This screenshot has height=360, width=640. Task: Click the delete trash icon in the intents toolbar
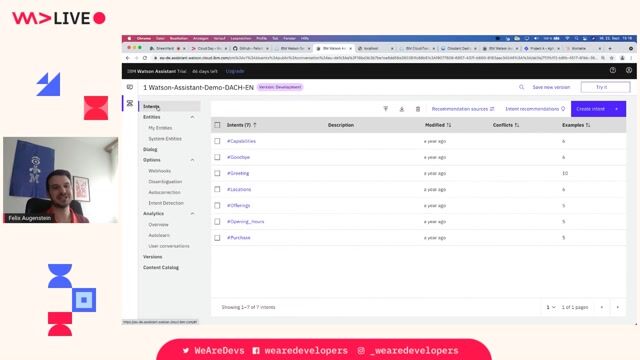pos(418,109)
